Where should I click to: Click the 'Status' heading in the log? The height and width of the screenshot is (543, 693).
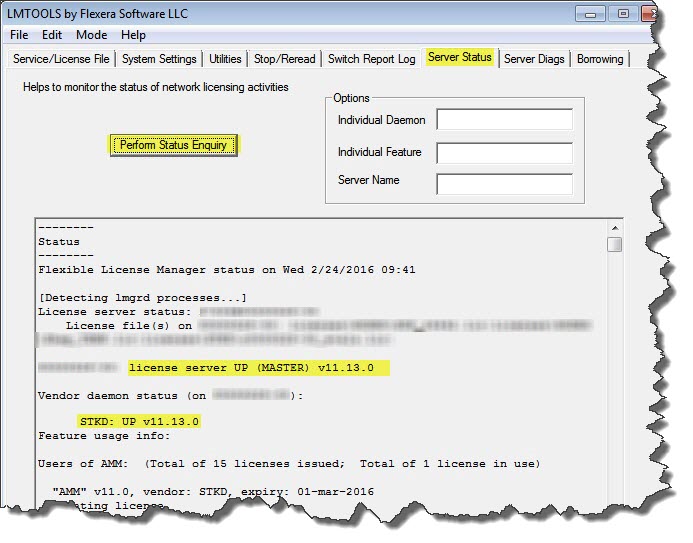59,242
